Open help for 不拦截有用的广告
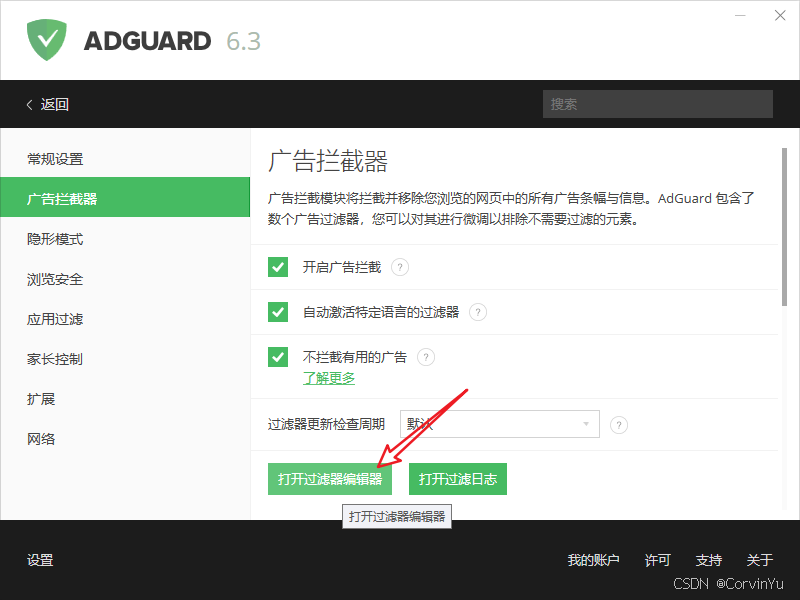 point(426,357)
